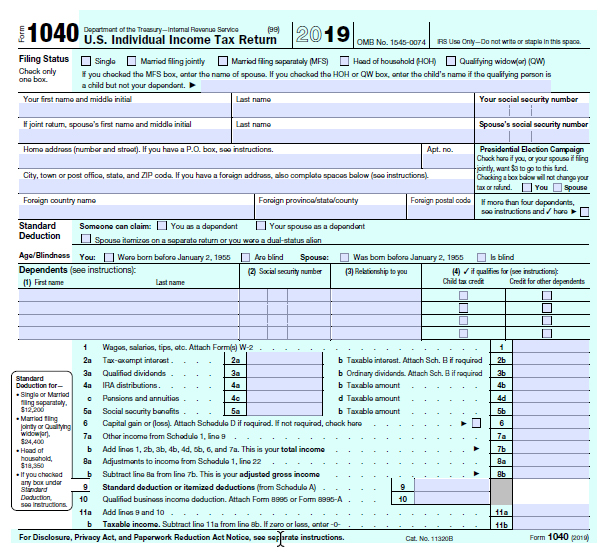This screenshot has height=559, width=604.
Task: Click line 4a IRA distributions field
Action: [x=284, y=385]
